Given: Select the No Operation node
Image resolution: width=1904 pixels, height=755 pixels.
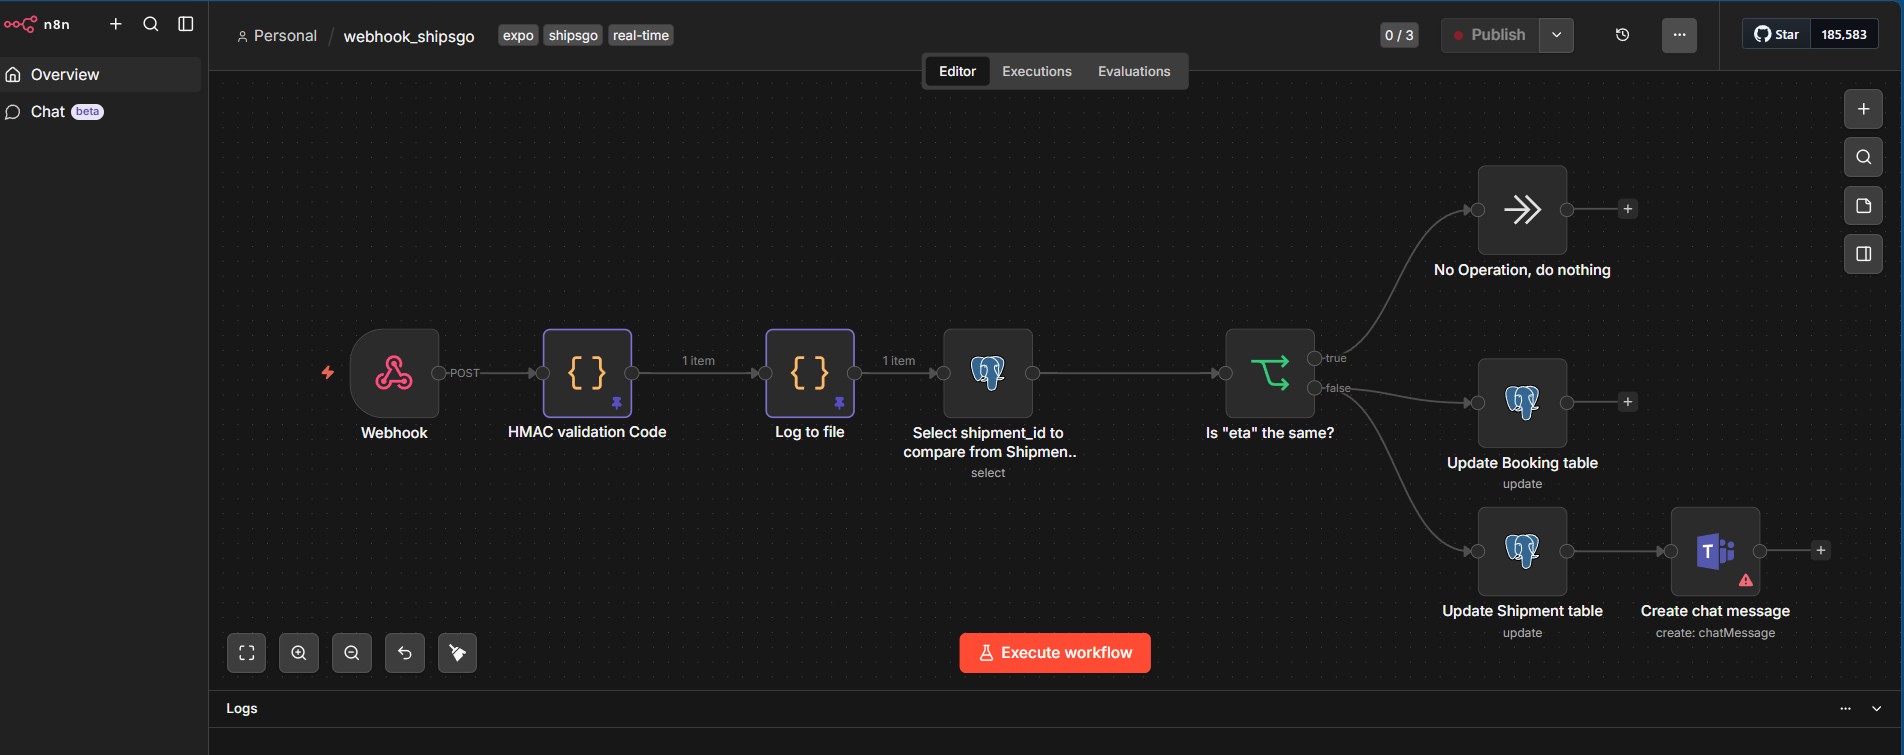Looking at the screenshot, I should (x=1522, y=210).
